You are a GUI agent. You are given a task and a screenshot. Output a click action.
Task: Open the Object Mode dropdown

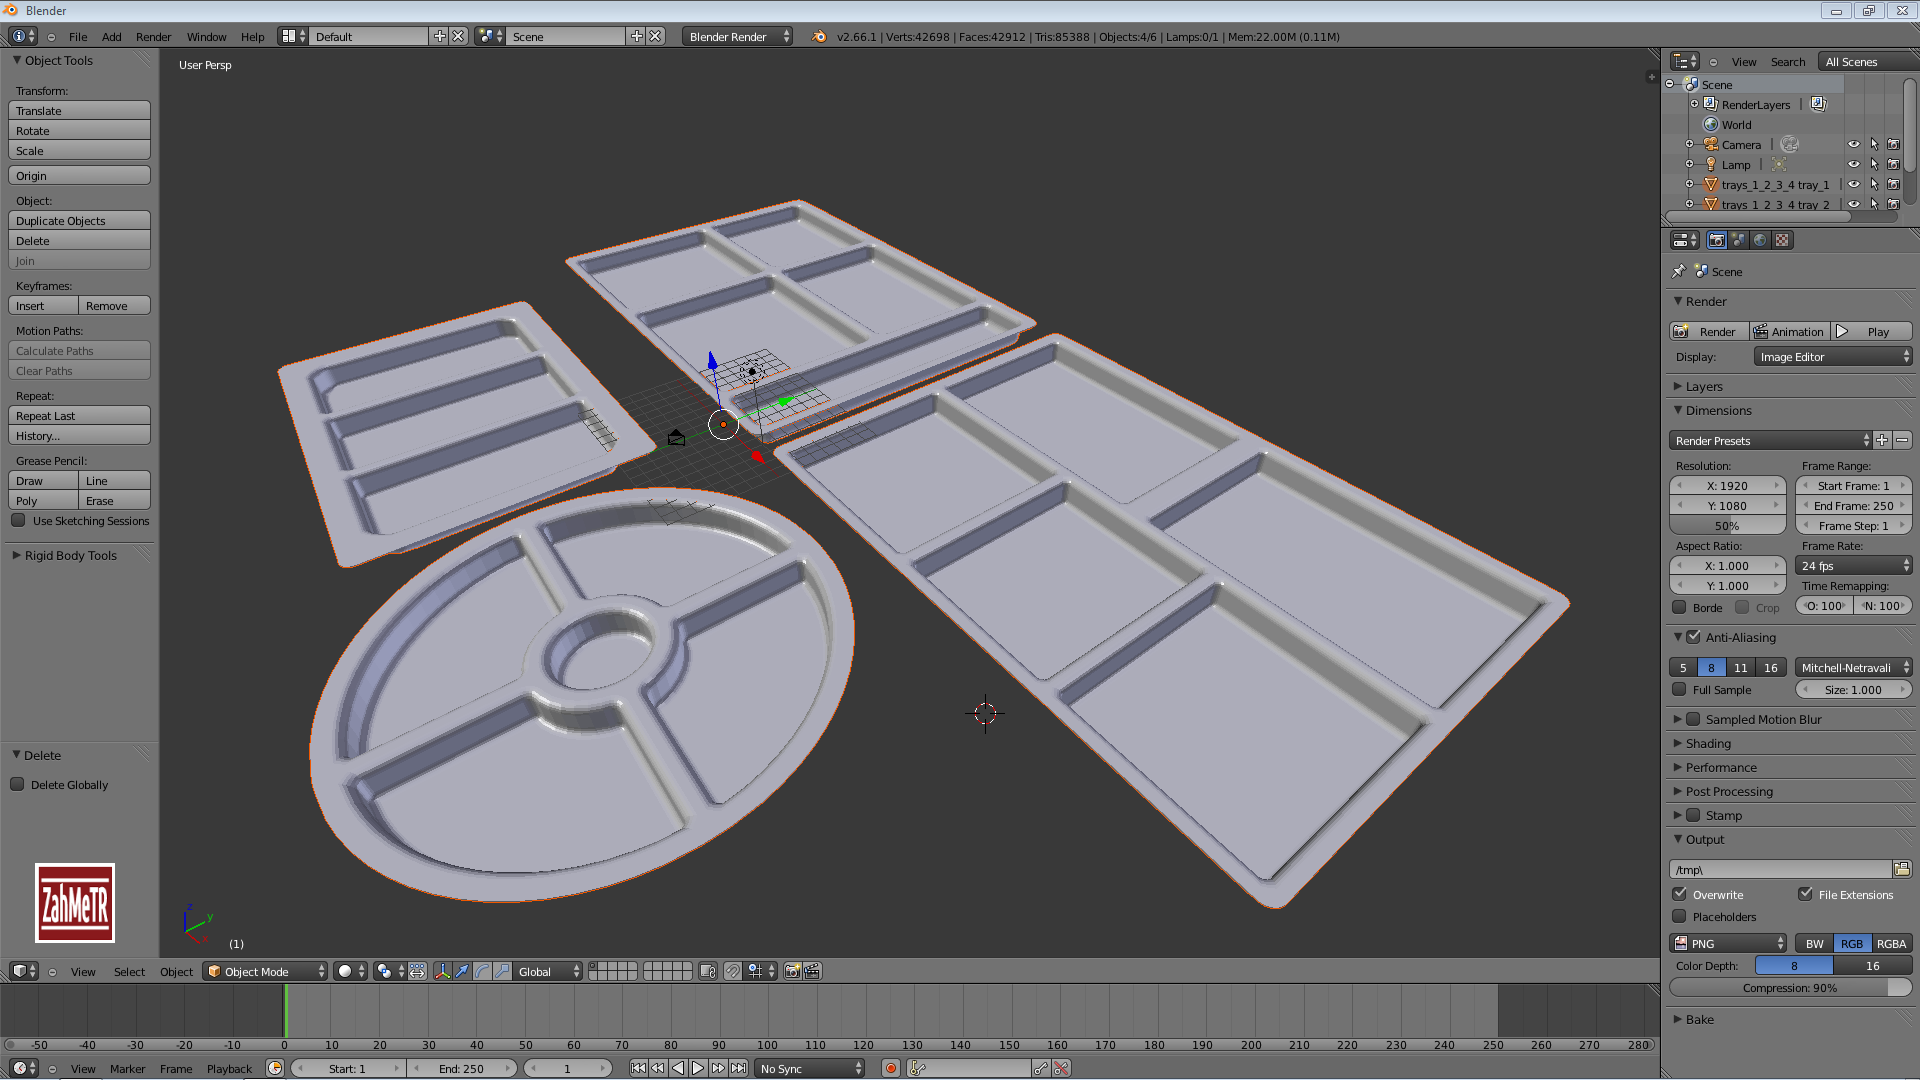click(x=266, y=971)
